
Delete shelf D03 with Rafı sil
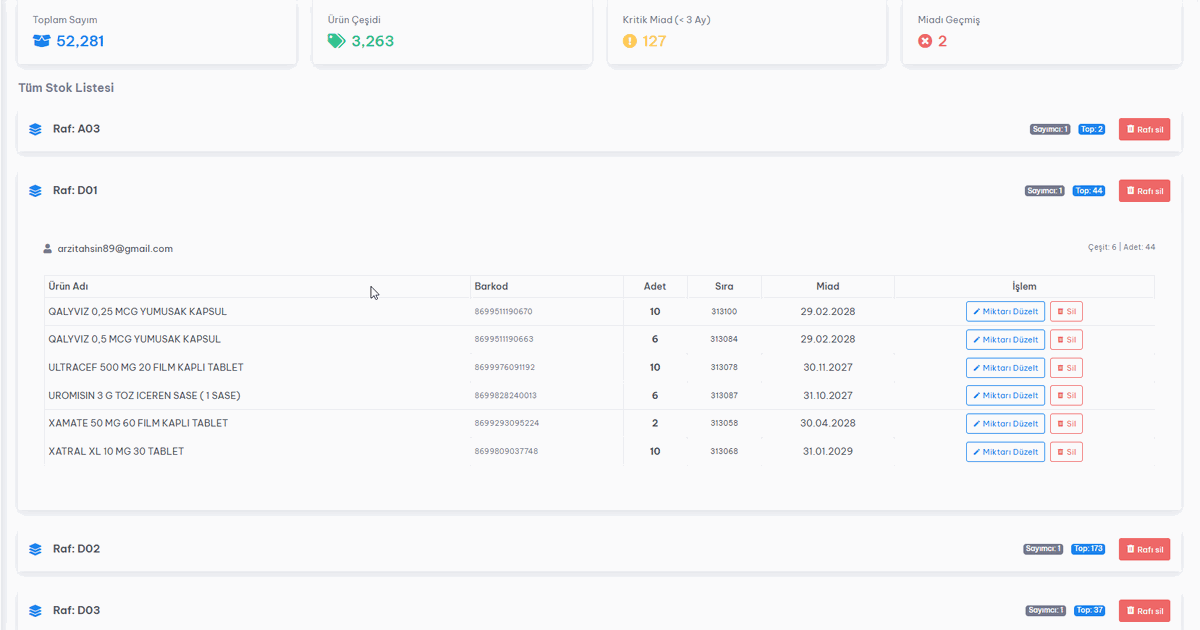(1144, 610)
